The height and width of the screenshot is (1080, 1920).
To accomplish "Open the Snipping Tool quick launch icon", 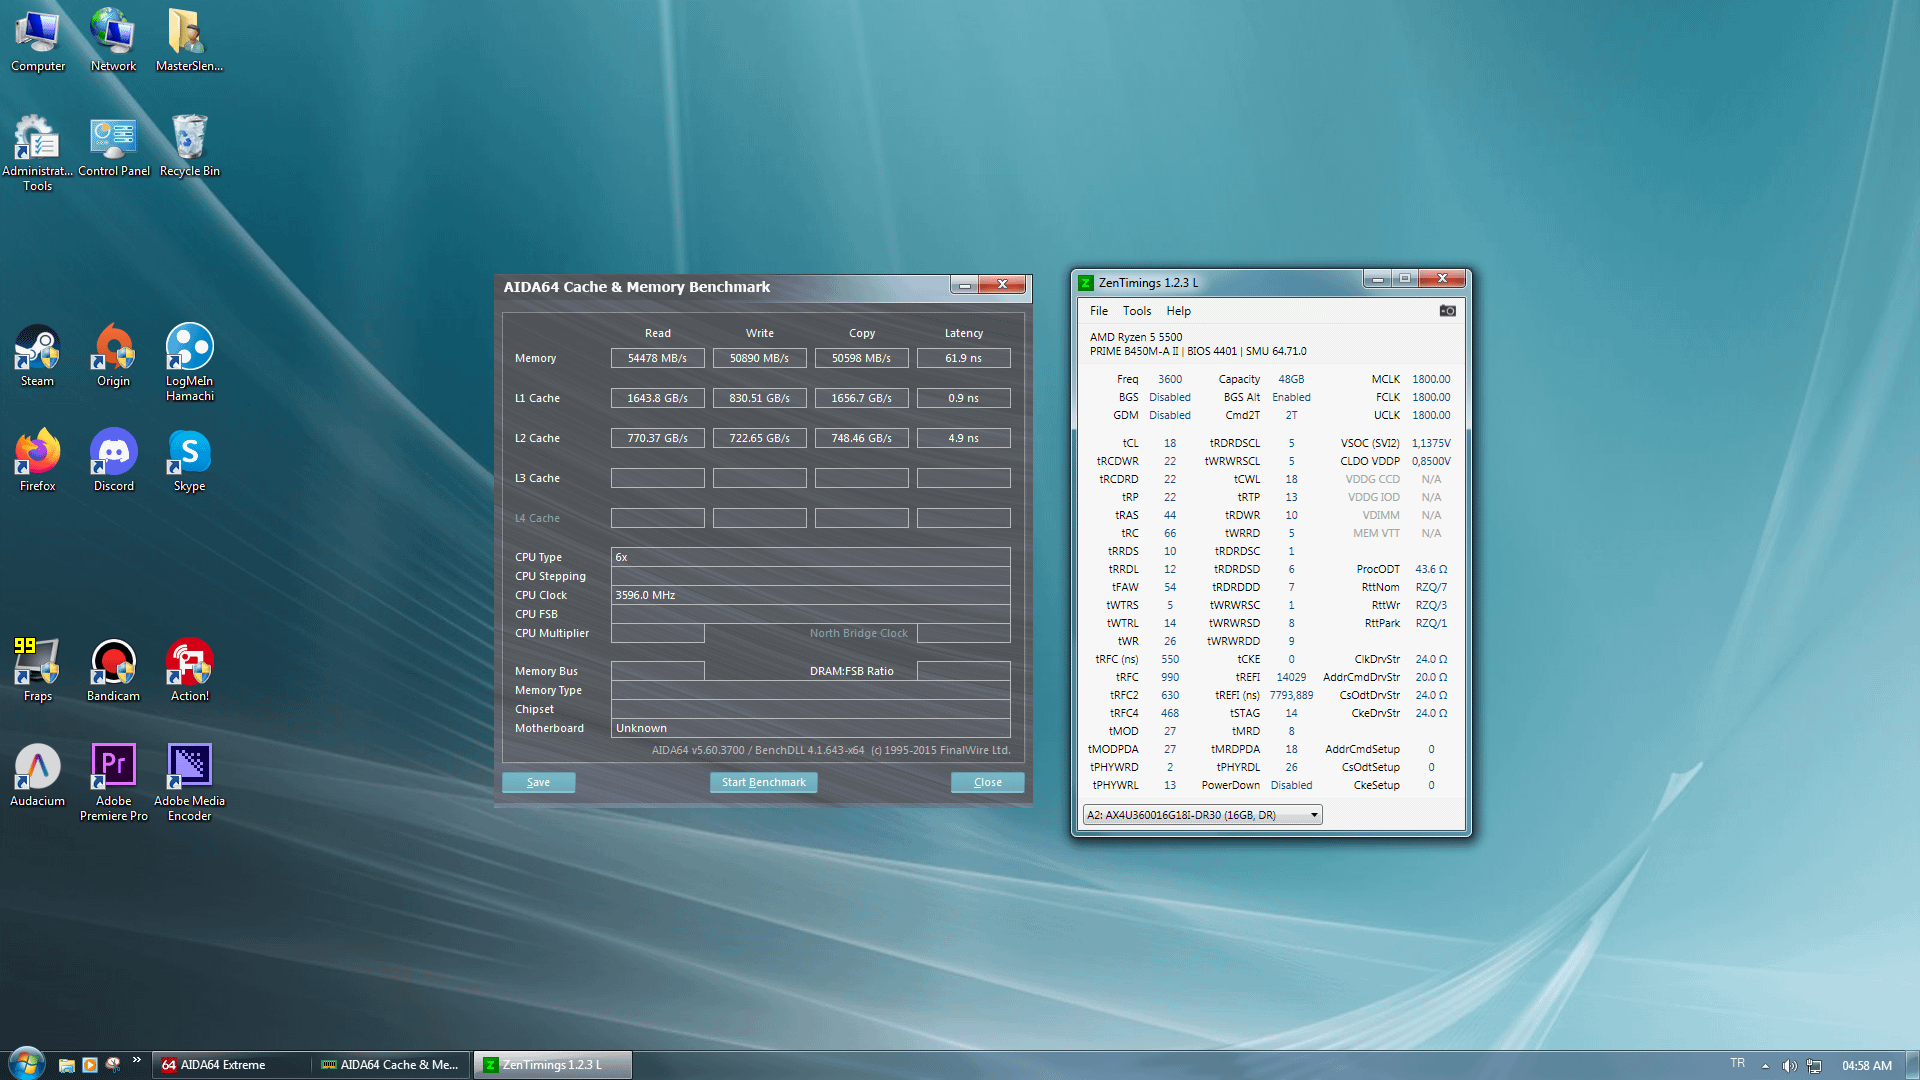I will click(x=113, y=1065).
